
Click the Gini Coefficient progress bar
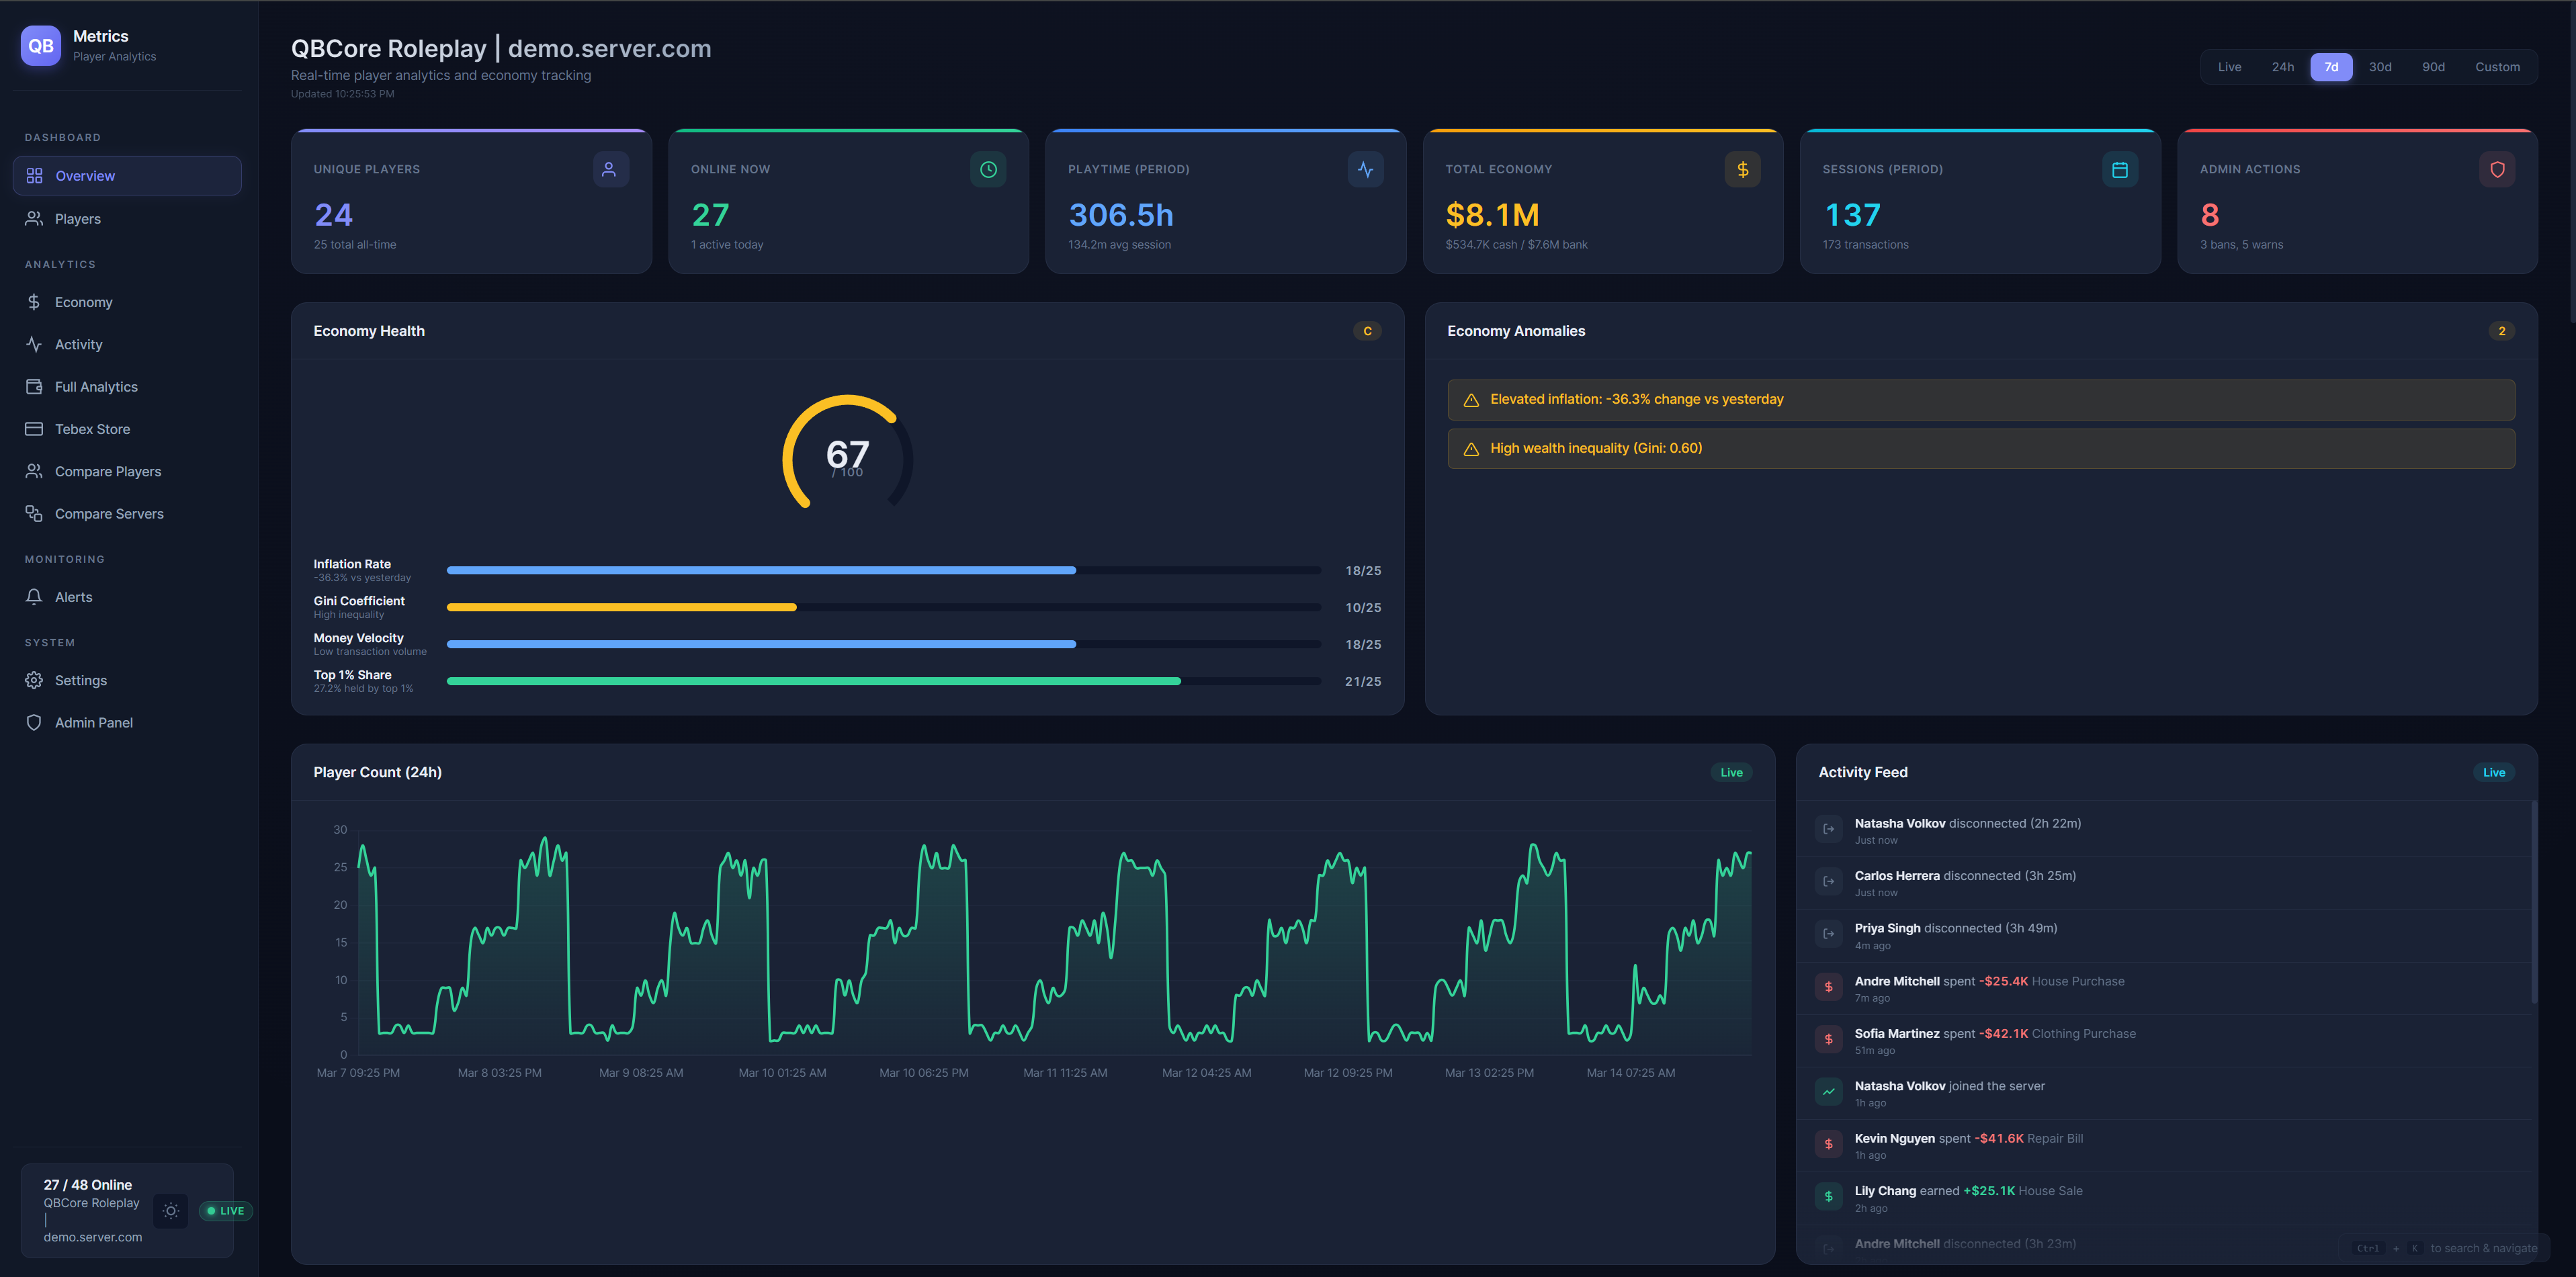[x=883, y=607]
